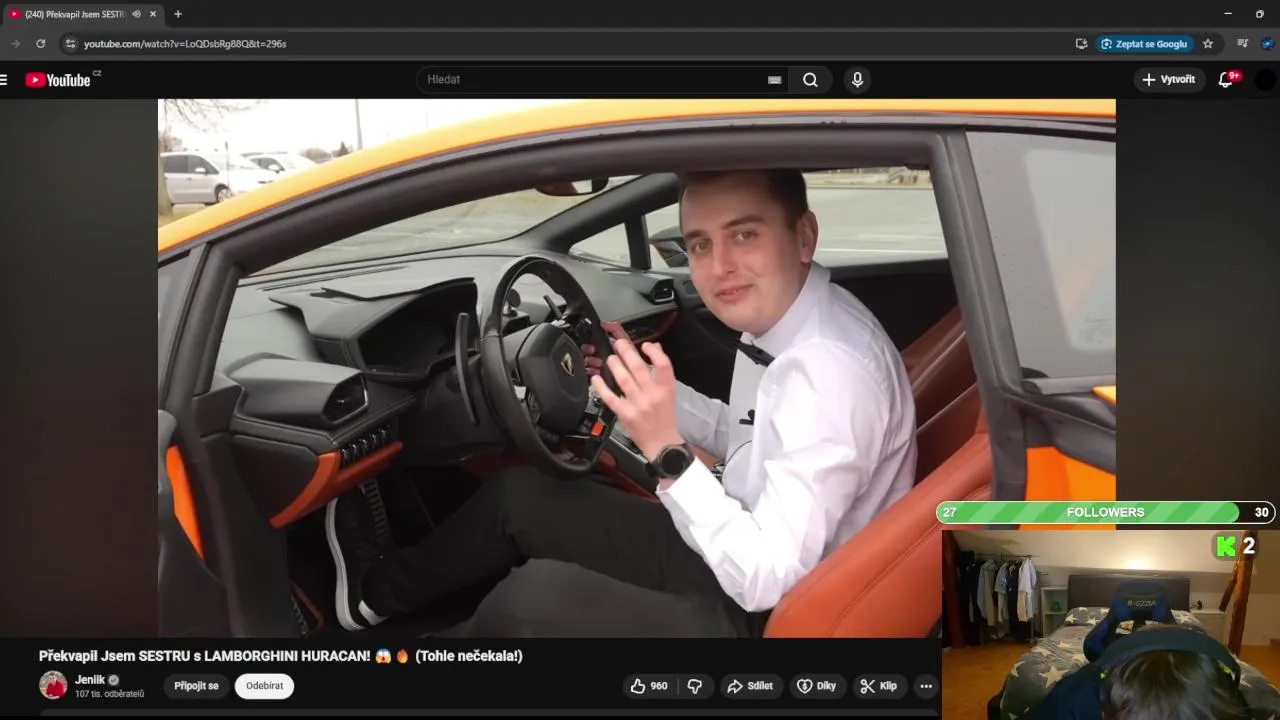
Task: Open more actions three-dot menu
Action: 926,686
